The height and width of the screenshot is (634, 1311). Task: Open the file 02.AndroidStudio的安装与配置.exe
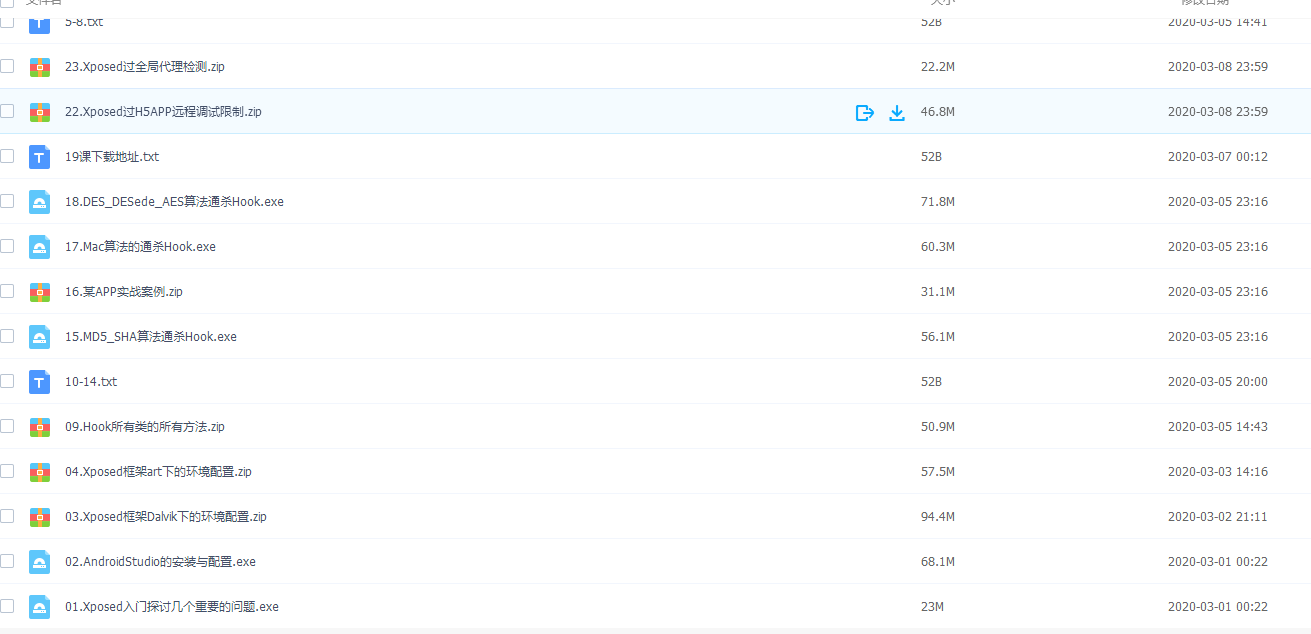pyautogui.click(x=160, y=562)
